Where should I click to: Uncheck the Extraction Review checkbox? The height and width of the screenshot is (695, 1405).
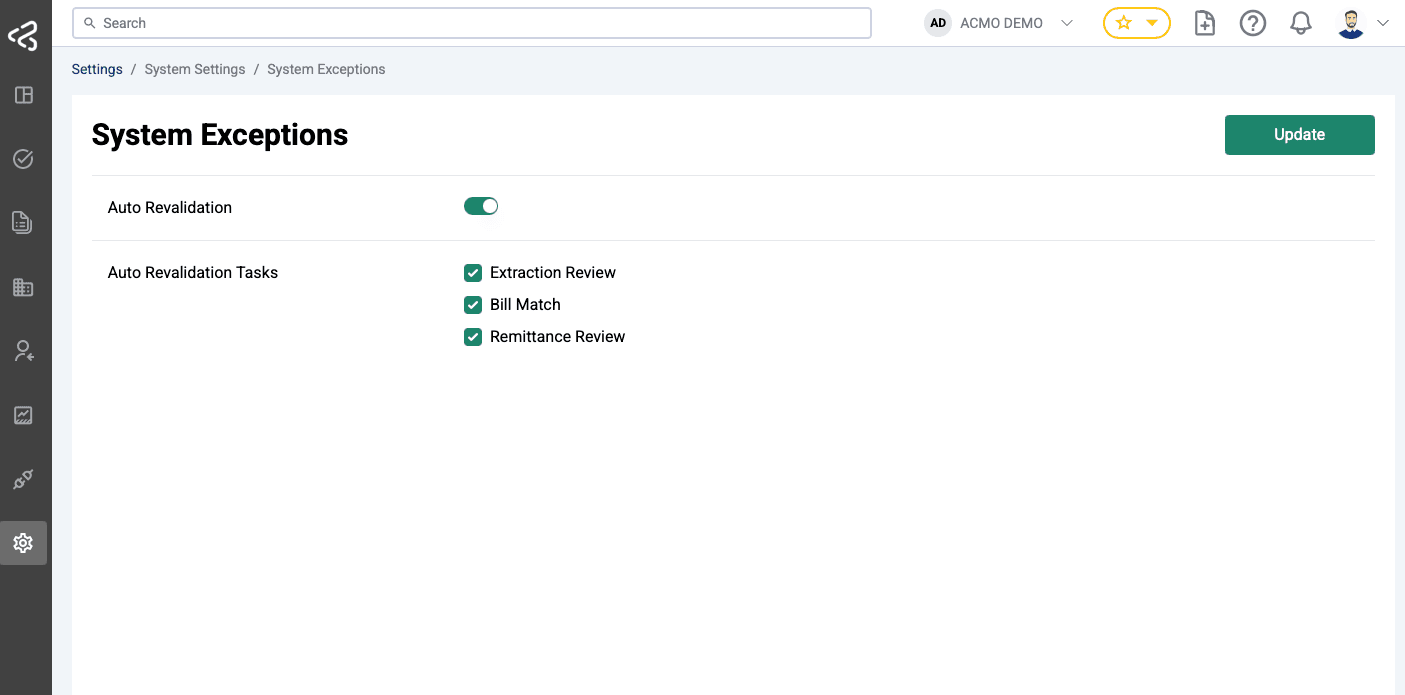click(x=472, y=272)
